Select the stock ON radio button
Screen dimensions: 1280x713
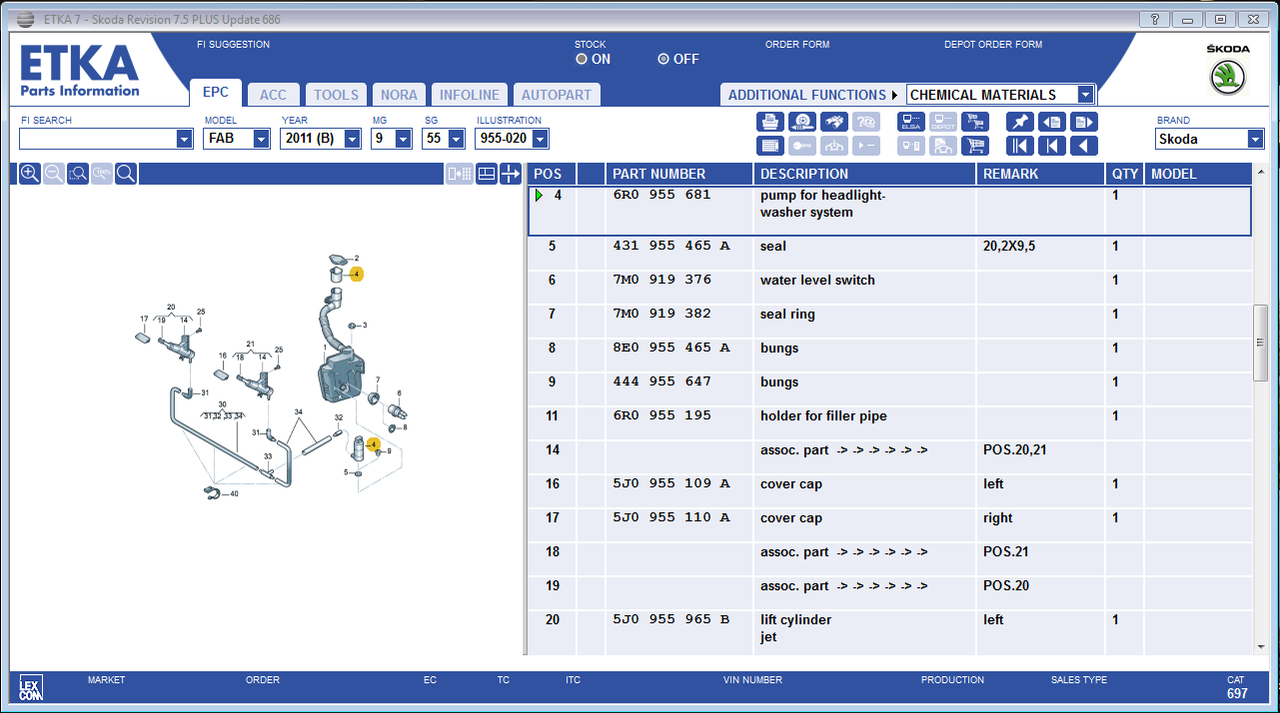click(581, 59)
